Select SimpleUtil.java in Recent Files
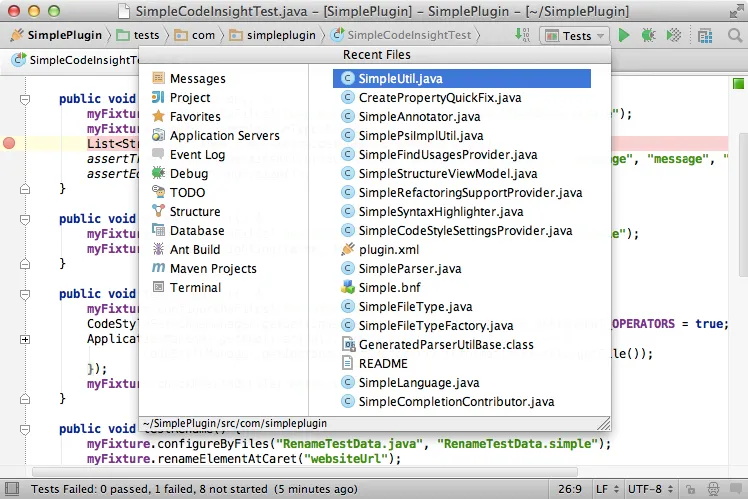Viewport: 748px width, 499px height. [x=462, y=78]
